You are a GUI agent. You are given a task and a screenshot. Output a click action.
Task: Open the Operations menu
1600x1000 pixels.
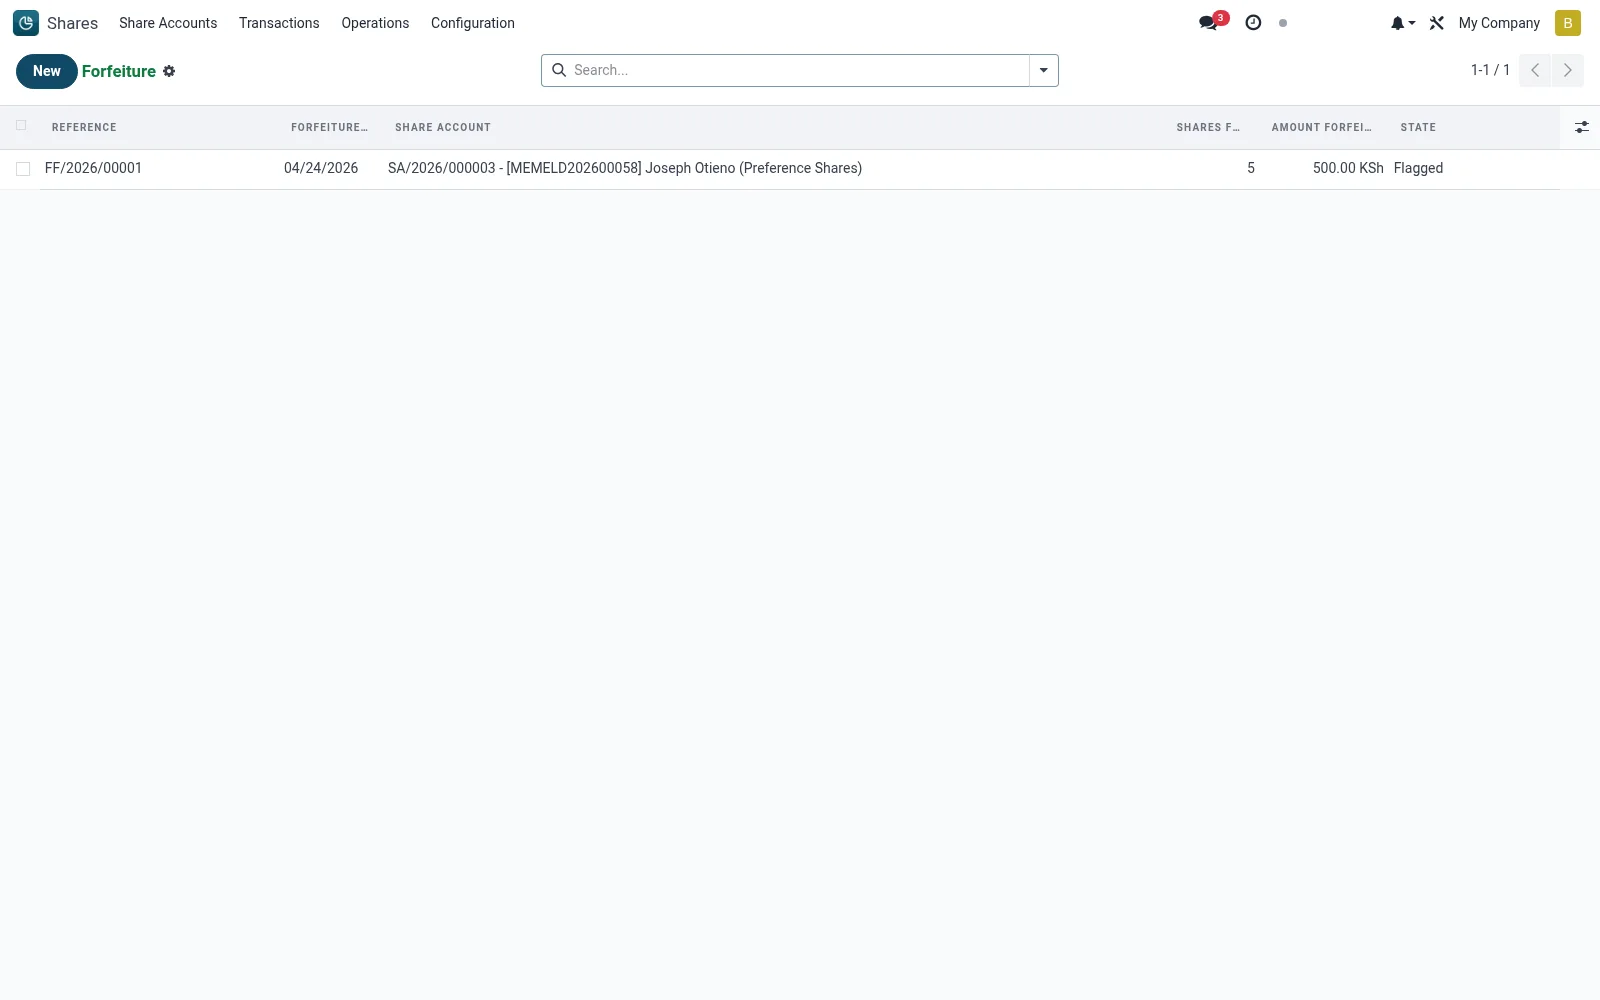click(375, 23)
